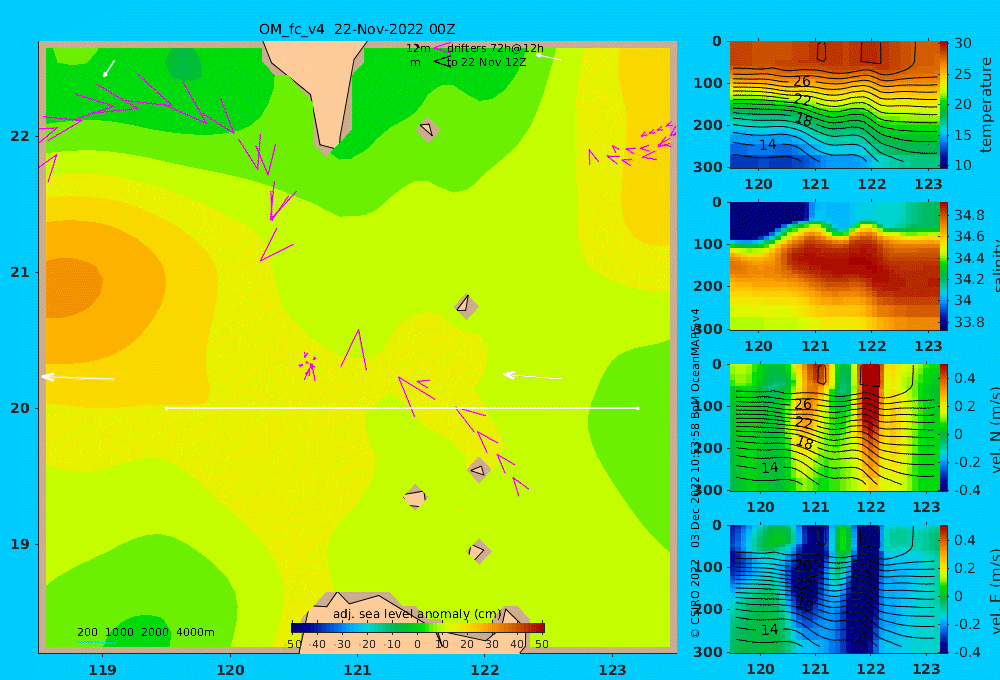Click the salinity color bar

tap(944, 266)
